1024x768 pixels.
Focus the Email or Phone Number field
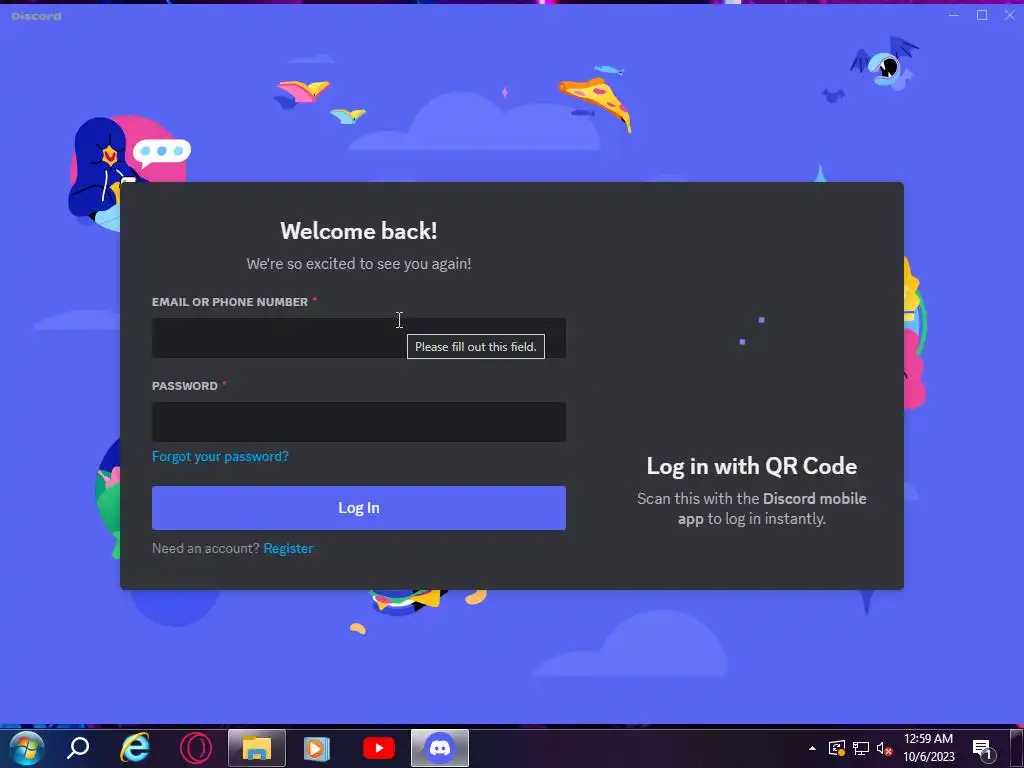coord(359,338)
